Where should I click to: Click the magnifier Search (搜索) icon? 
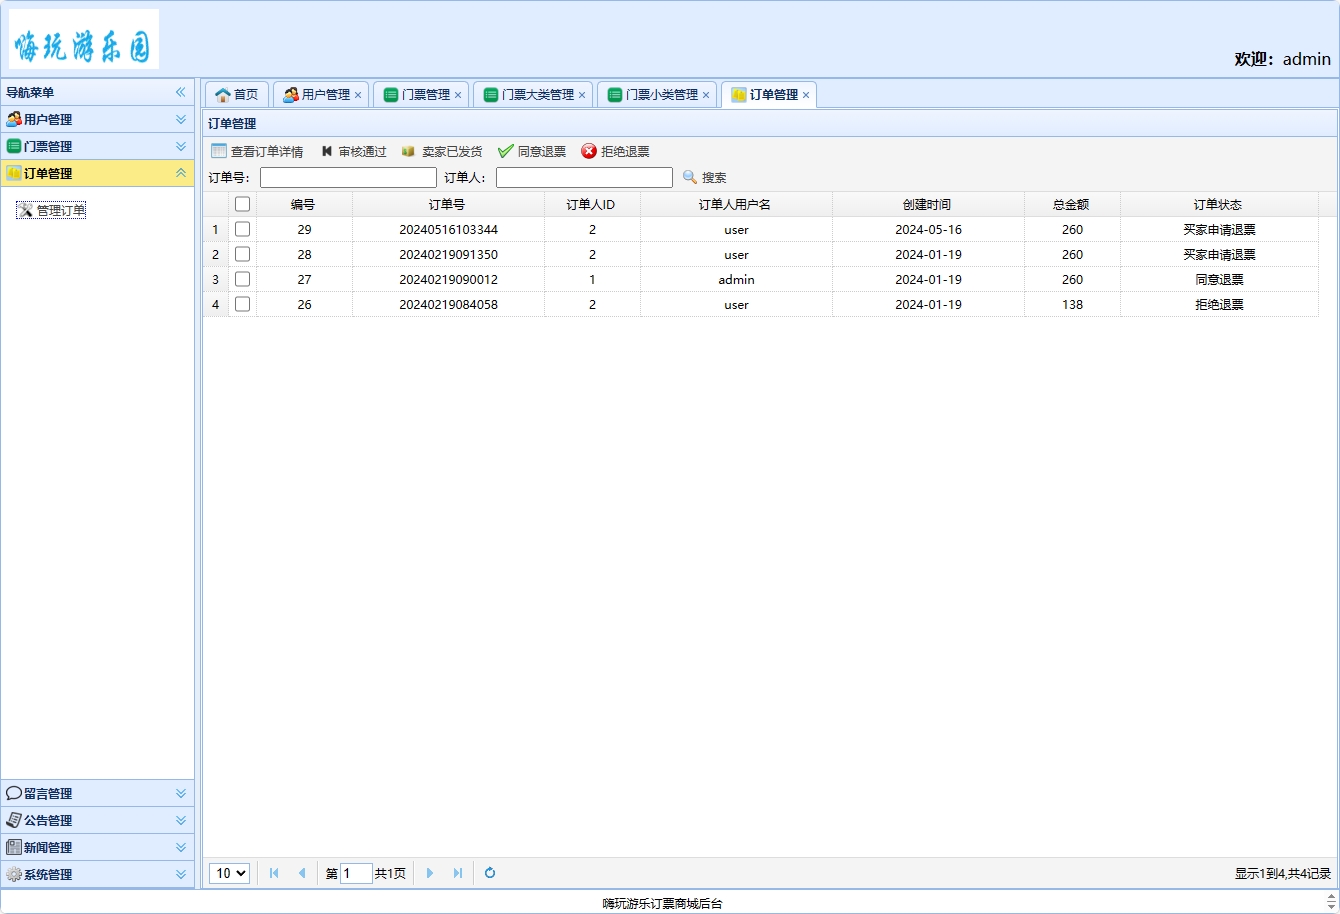(690, 177)
